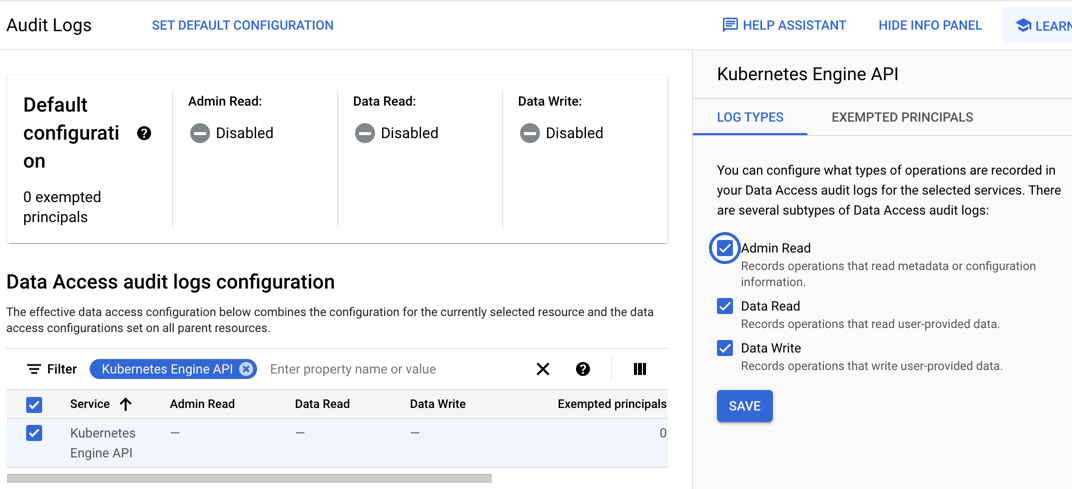The width and height of the screenshot is (1072, 489).
Task: Open the filter help question mark icon
Action: tap(583, 369)
